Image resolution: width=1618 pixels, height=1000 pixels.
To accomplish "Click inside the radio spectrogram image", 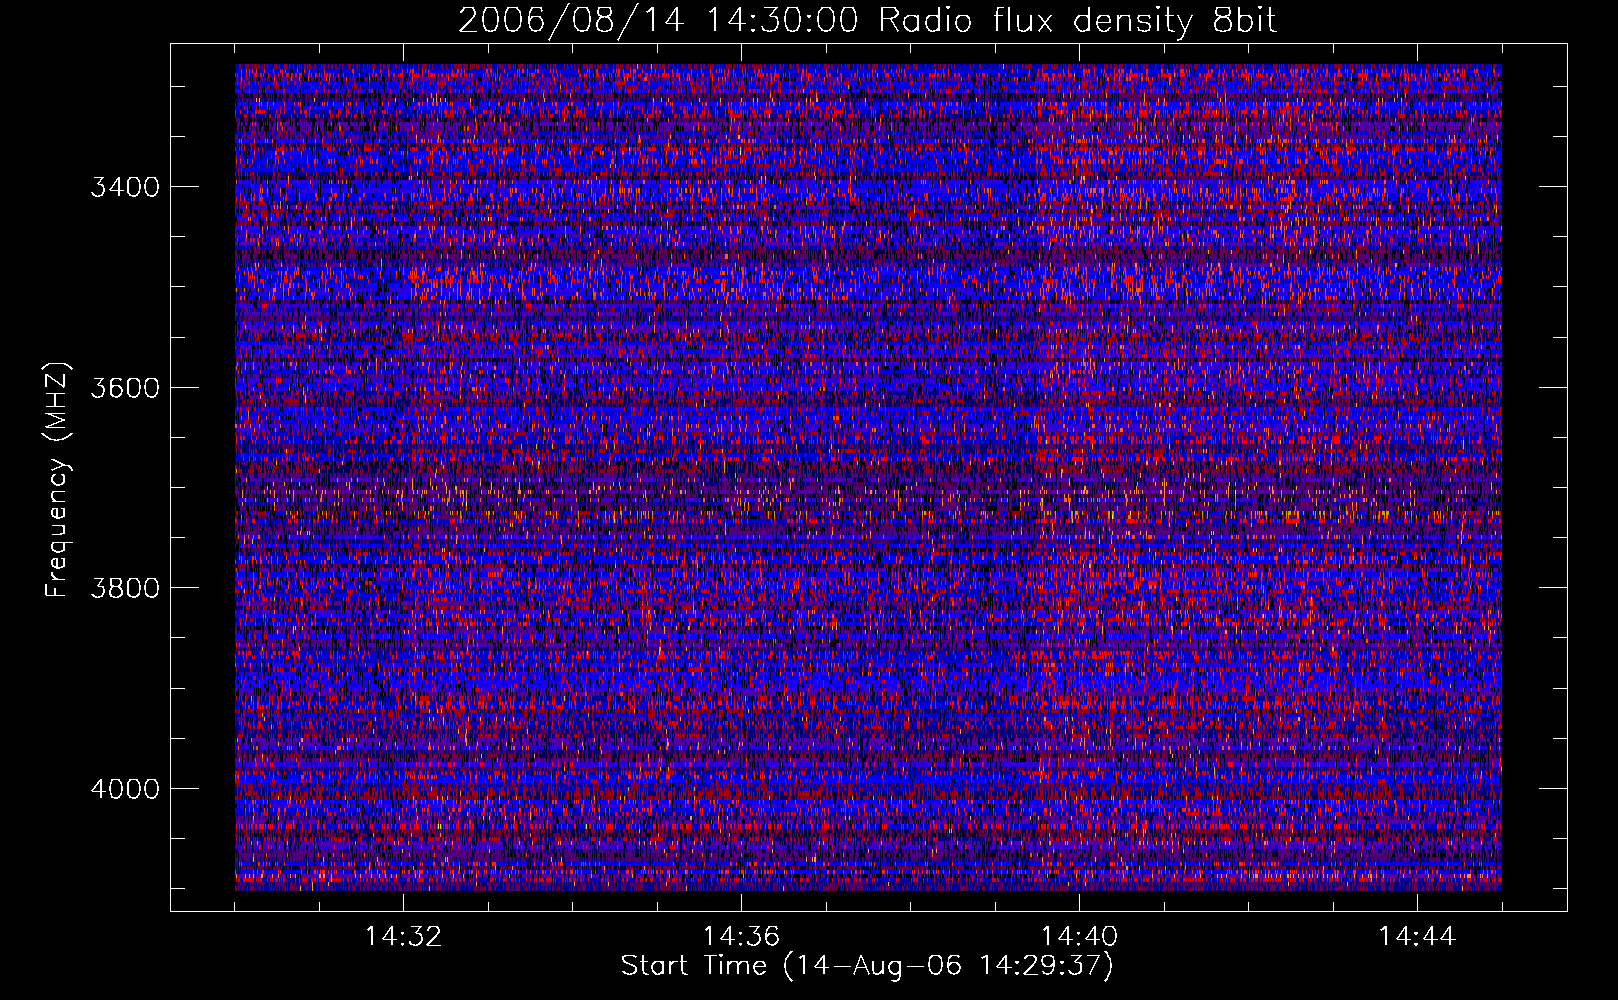I will 868,477.
